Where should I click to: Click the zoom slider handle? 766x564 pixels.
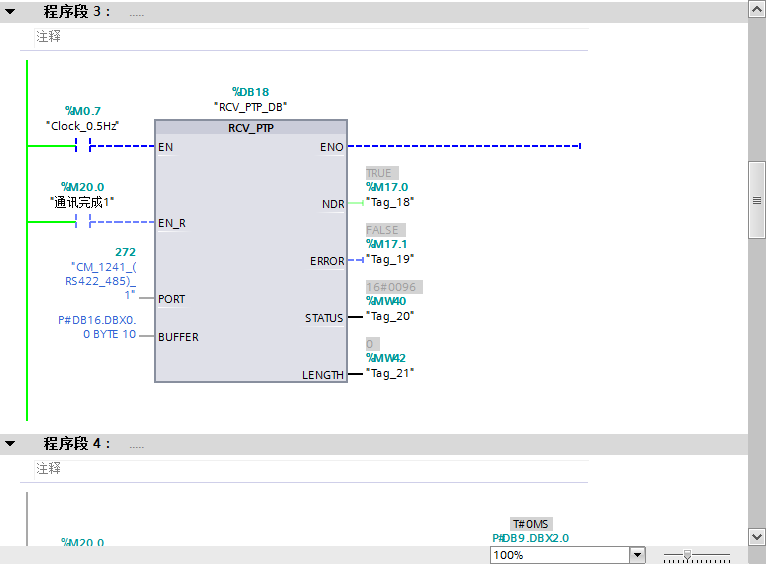coord(687,555)
